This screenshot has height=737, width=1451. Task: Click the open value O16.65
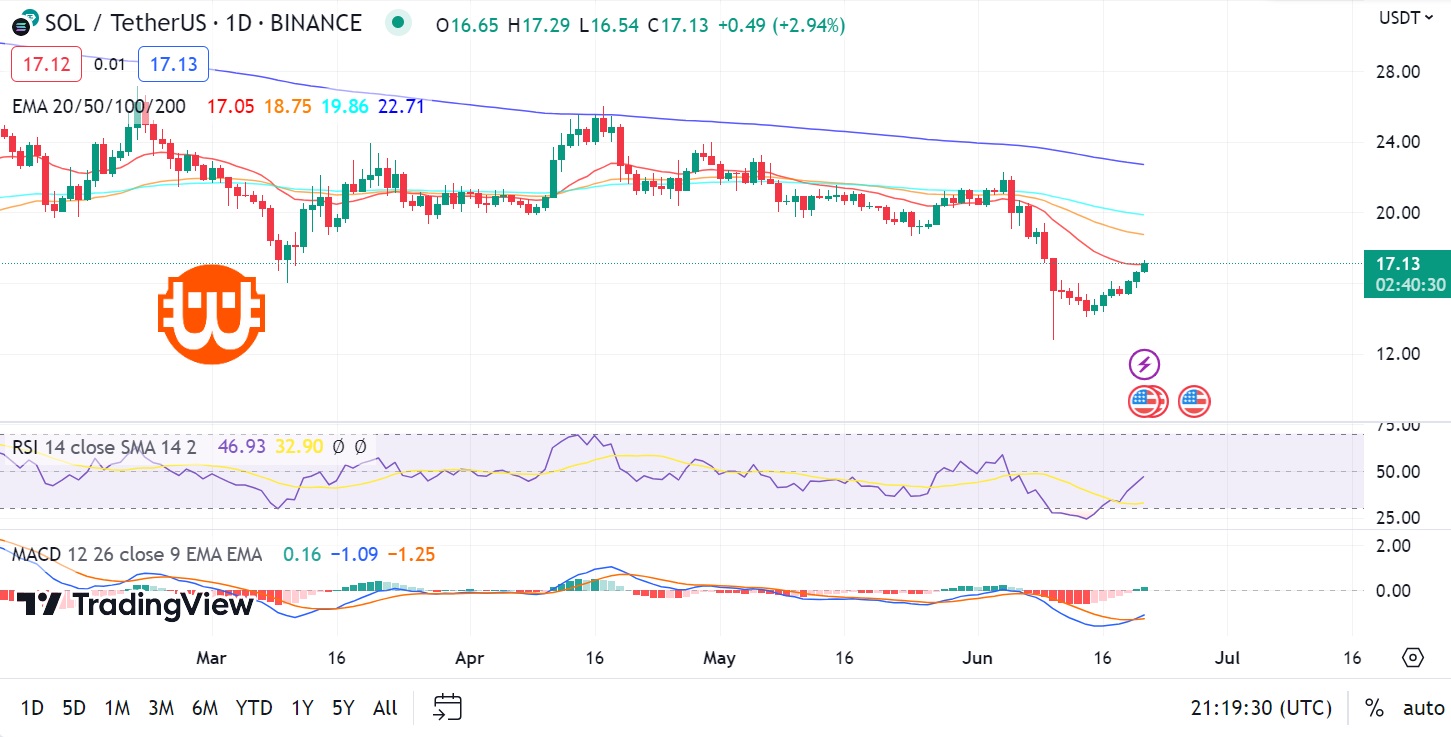[467, 25]
